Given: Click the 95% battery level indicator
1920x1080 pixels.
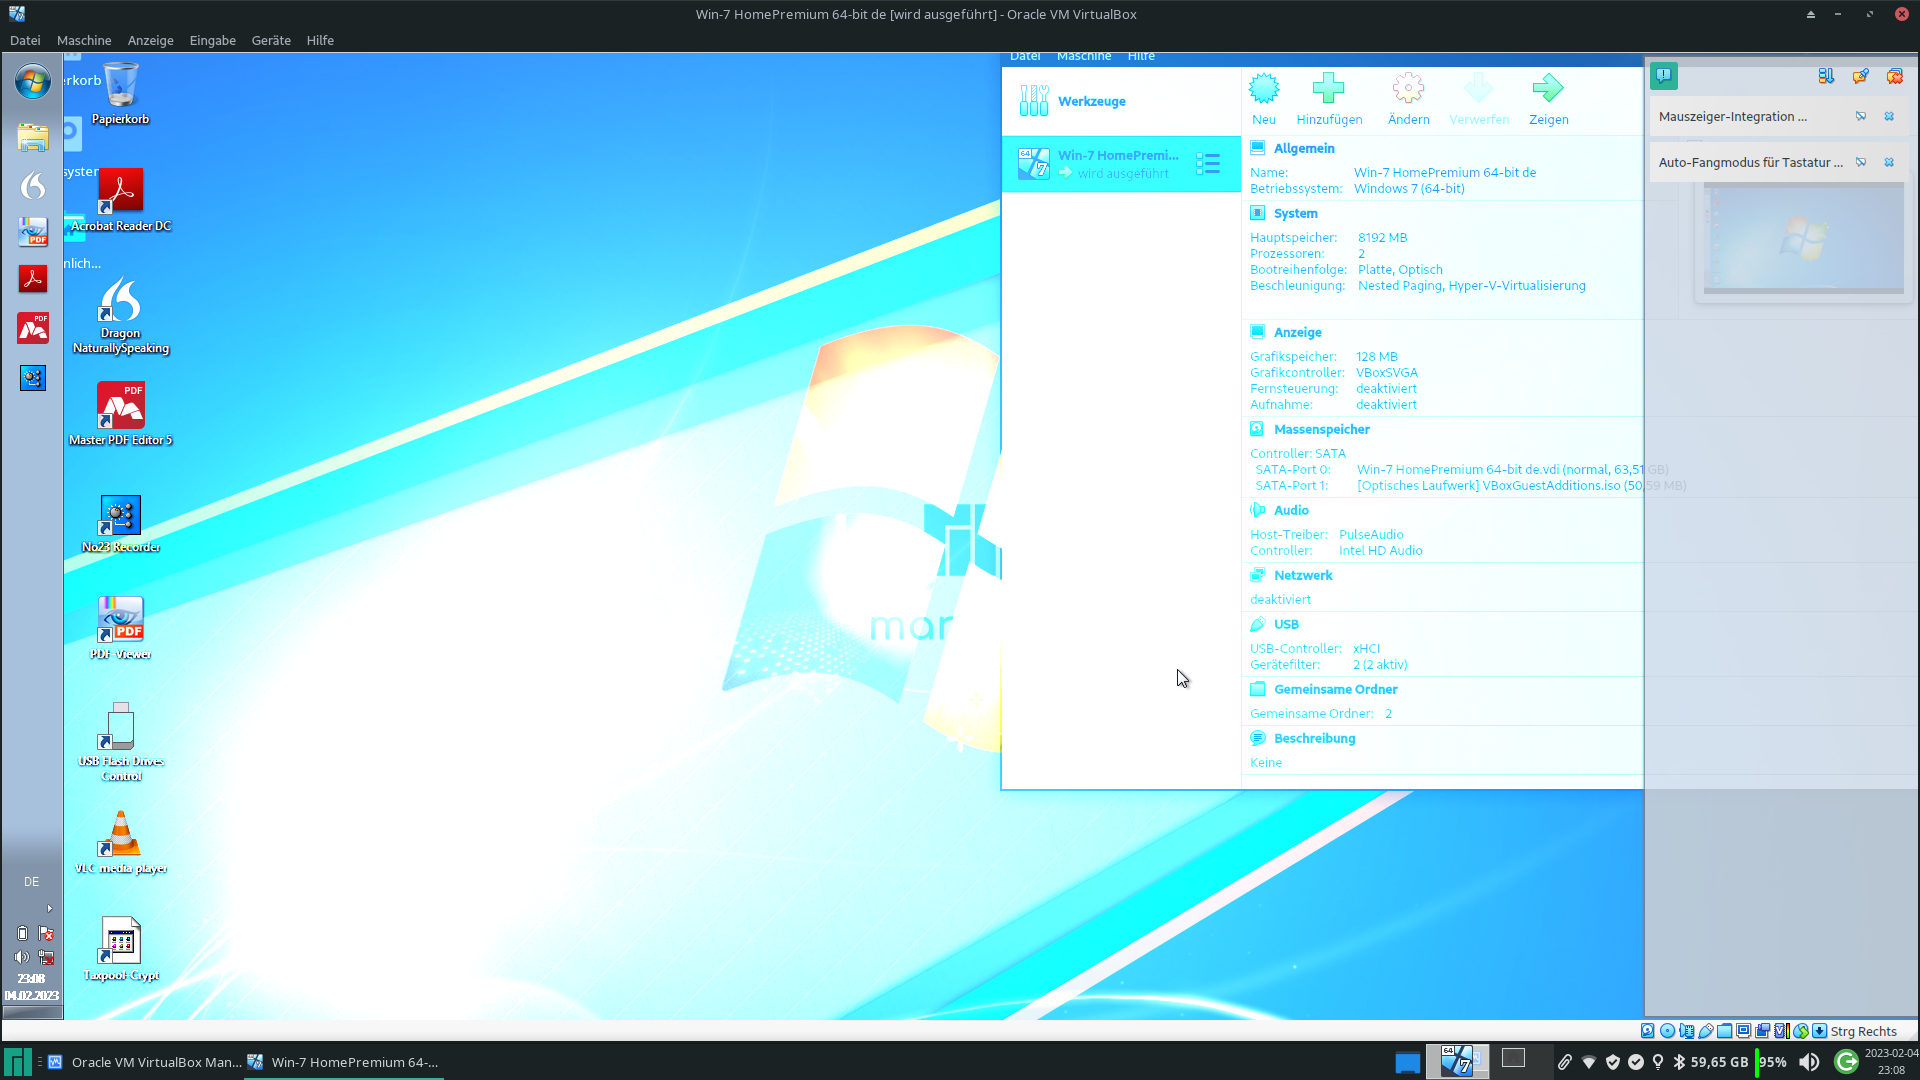Looking at the screenshot, I should pyautogui.click(x=1773, y=1062).
